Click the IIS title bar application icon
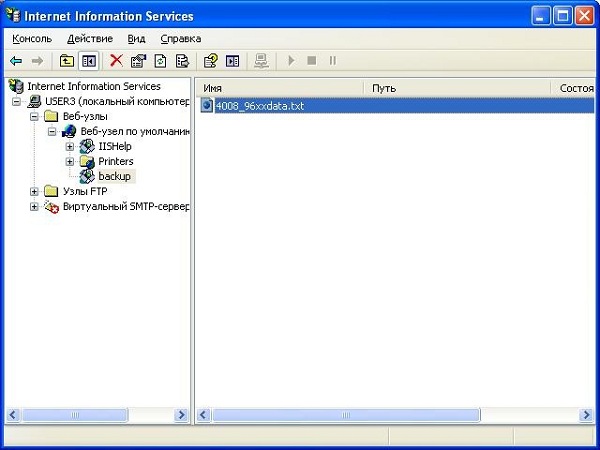Viewport: 600px width, 450px height. [x=13, y=16]
